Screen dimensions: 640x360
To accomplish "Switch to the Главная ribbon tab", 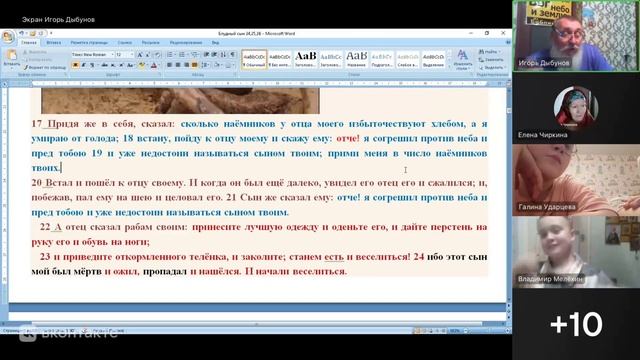I will click(x=29, y=42).
